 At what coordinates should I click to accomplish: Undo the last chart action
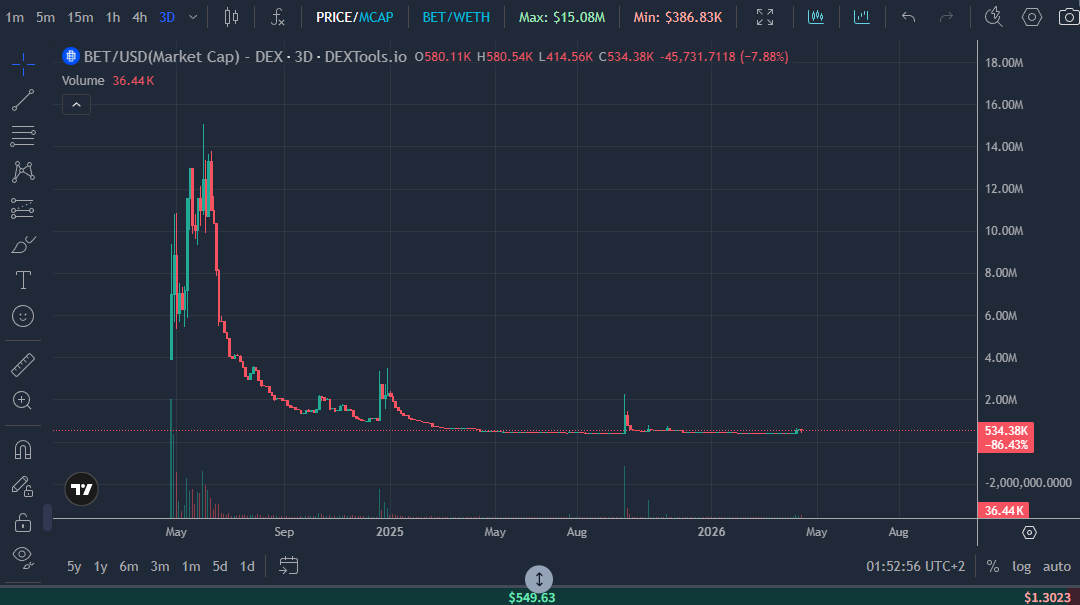point(908,17)
